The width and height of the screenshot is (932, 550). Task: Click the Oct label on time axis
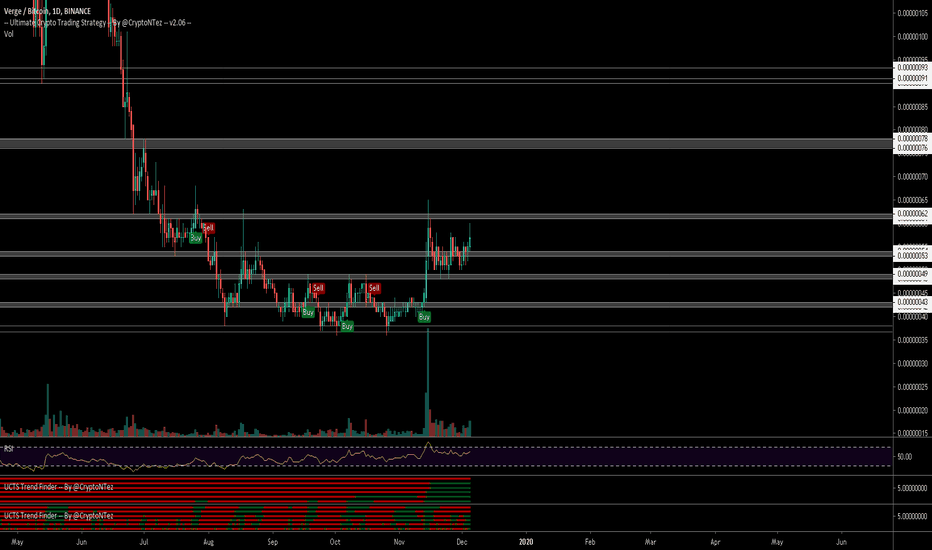[335, 542]
